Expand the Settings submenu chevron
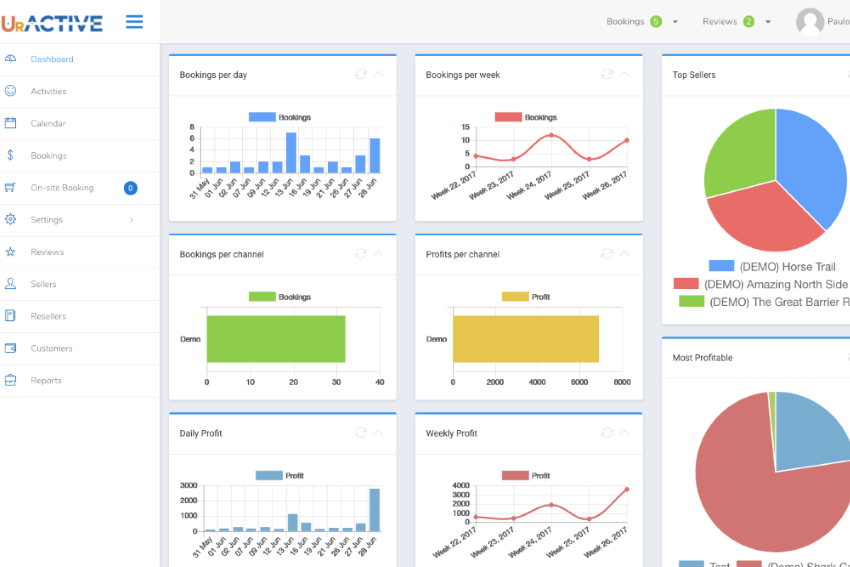Viewport: 850px width, 567px height. click(131, 220)
